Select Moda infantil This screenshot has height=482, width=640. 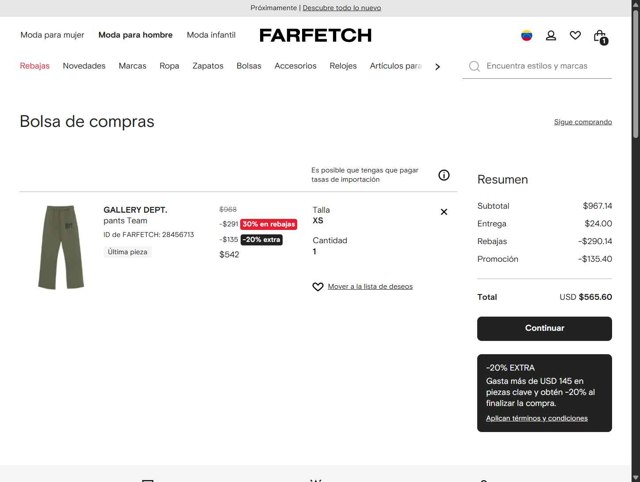(211, 35)
